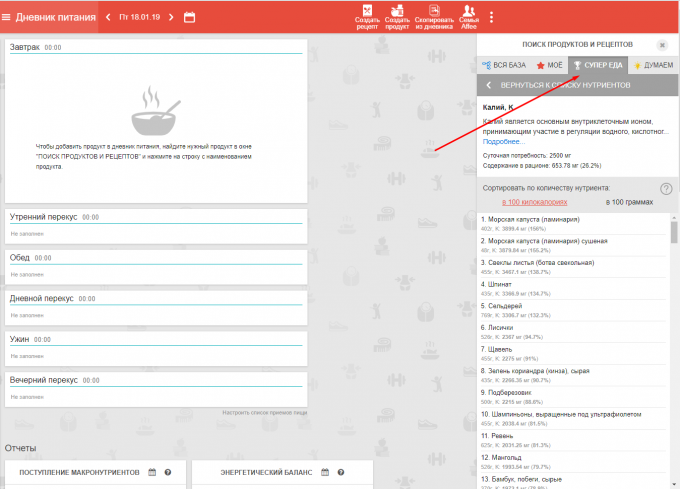The image size is (680, 489).
Task: Open Семья Afilee family profile icon
Action: 469,17
